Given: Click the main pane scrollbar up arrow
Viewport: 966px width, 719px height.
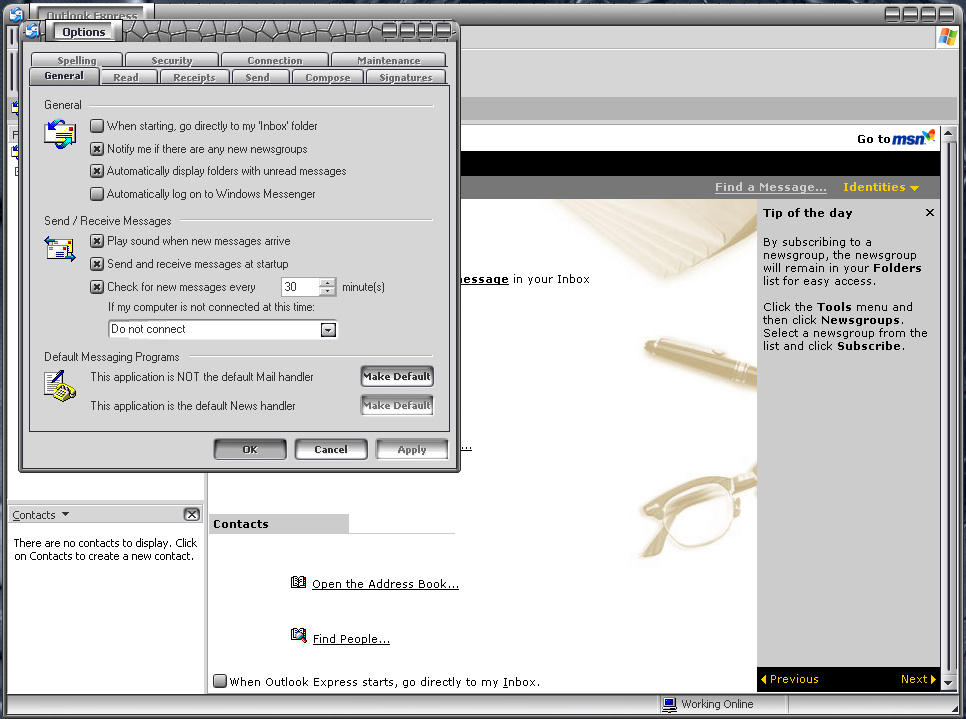Looking at the screenshot, I should pos(948,132).
